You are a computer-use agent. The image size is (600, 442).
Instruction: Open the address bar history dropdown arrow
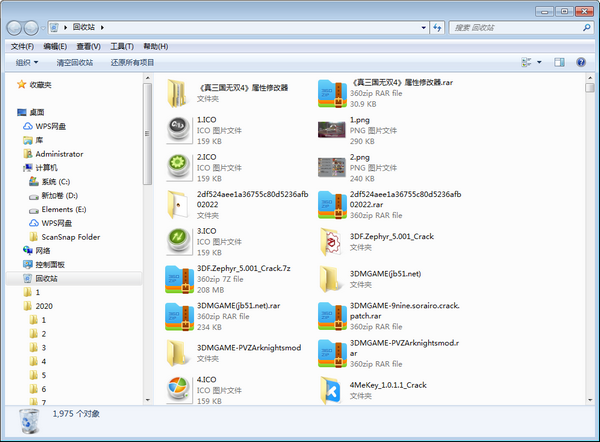pyautogui.click(x=423, y=28)
